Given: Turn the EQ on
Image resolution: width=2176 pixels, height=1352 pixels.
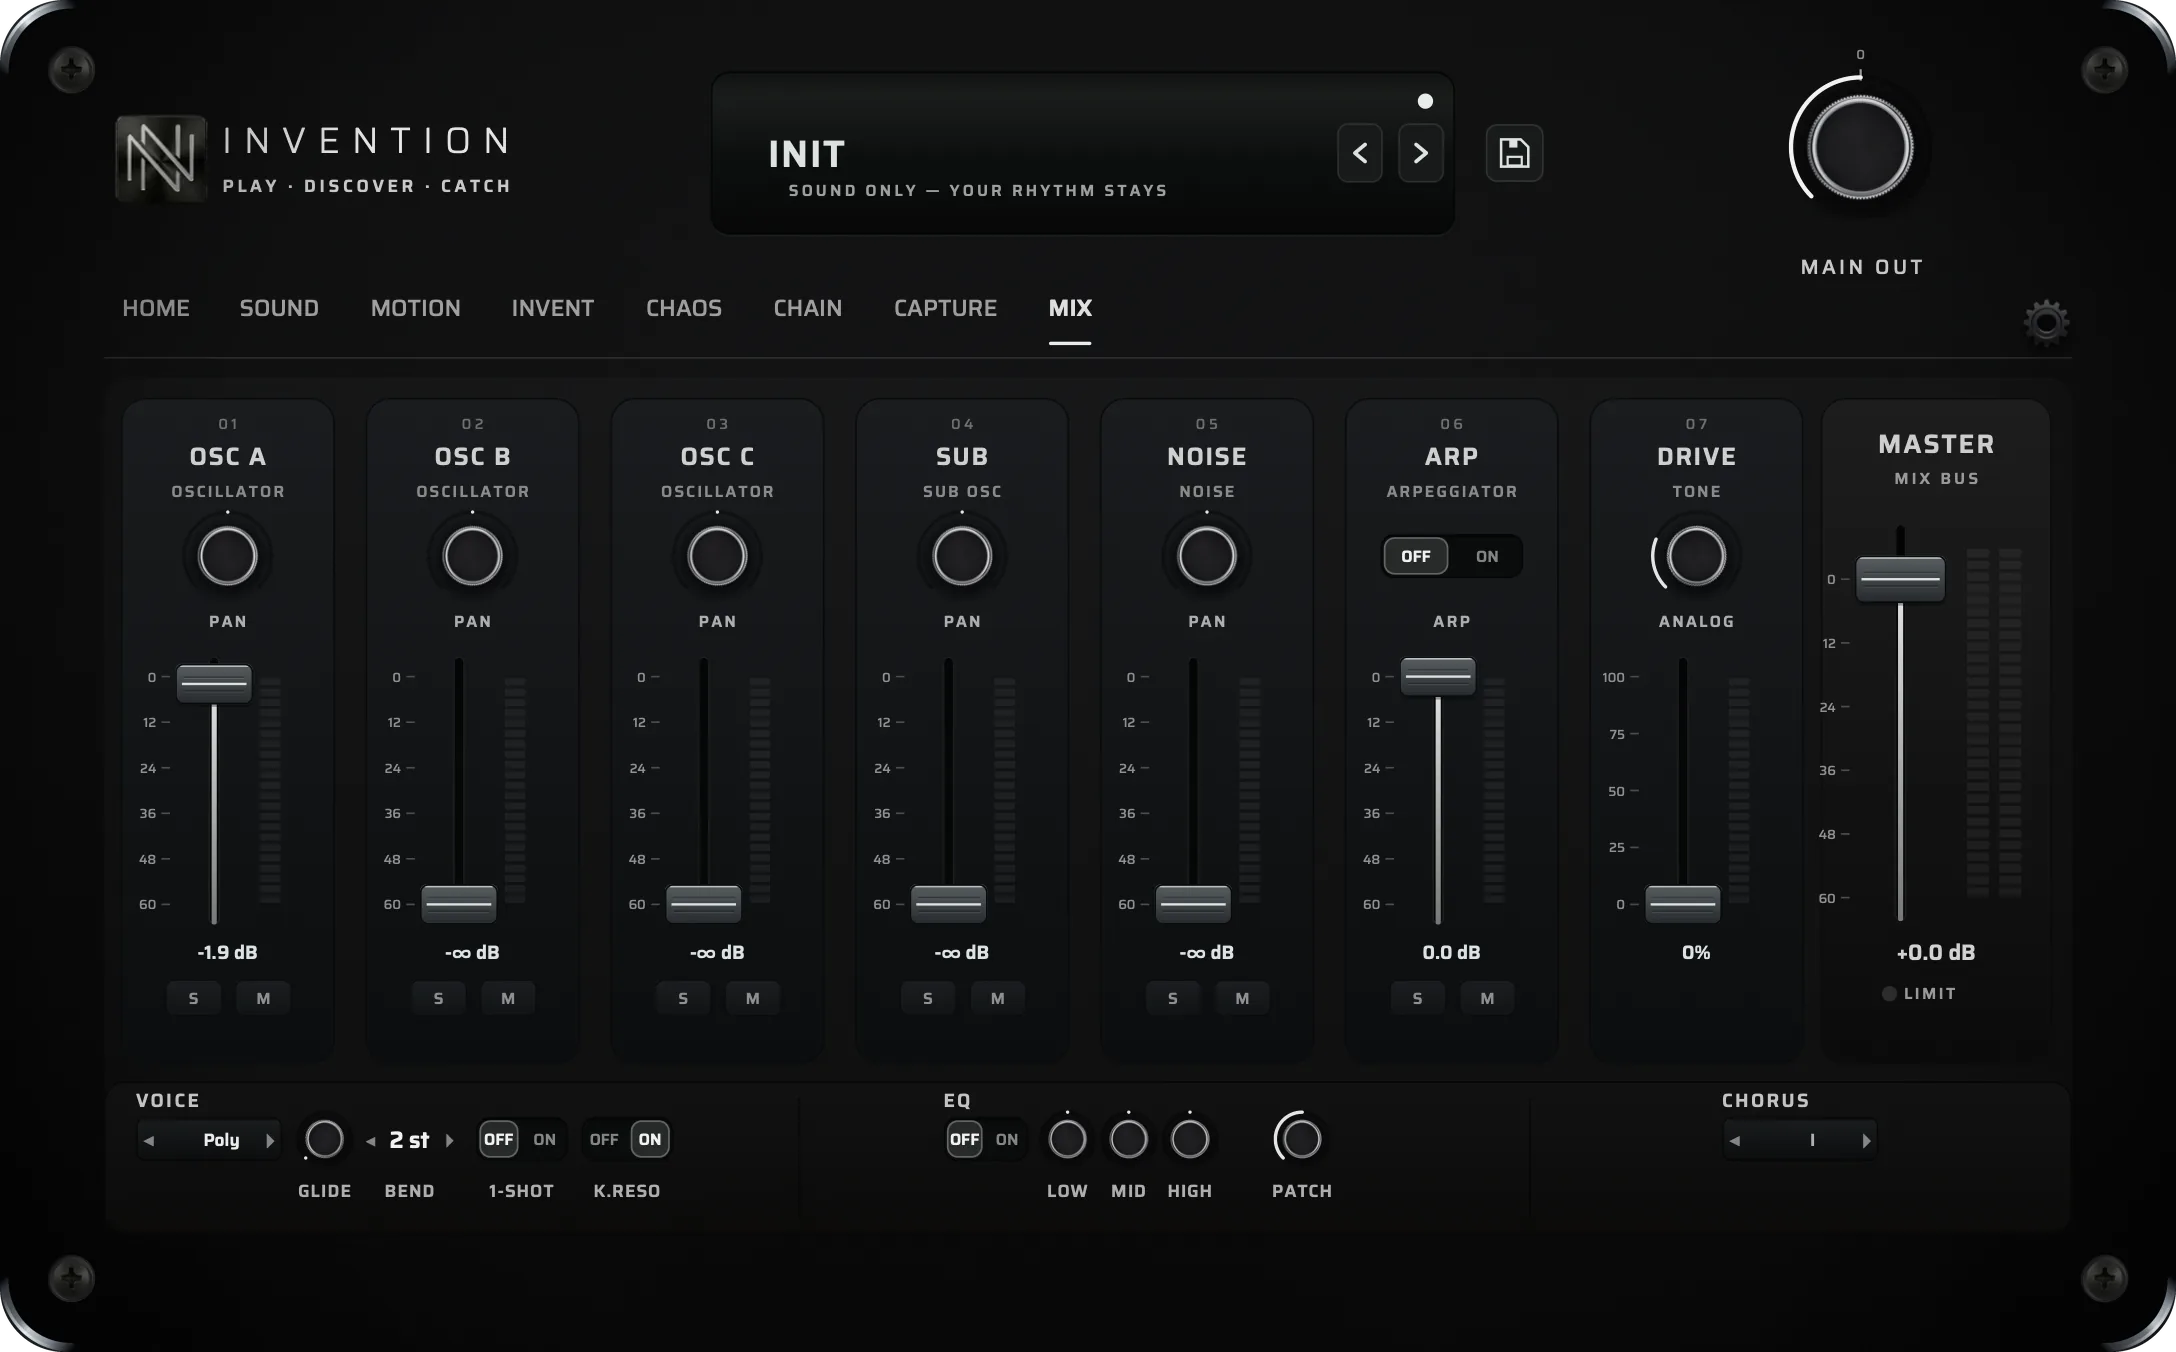Looking at the screenshot, I should pos(1006,1139).
